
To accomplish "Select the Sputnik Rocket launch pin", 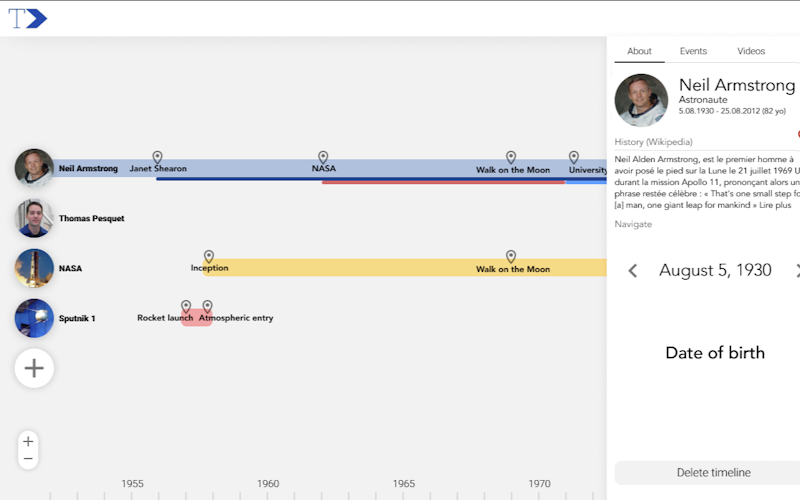I will (186, 306).
